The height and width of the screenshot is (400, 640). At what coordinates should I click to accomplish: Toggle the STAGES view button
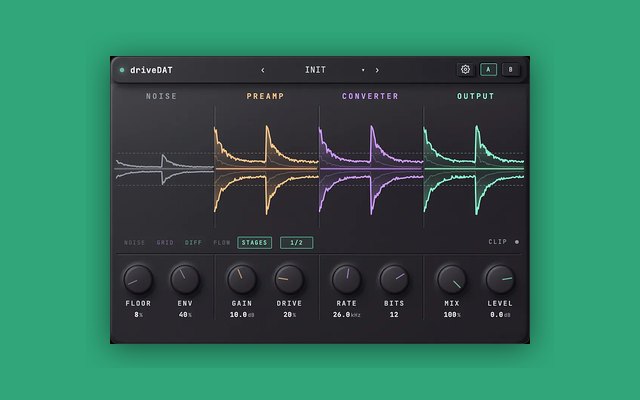tap(254, 242)
